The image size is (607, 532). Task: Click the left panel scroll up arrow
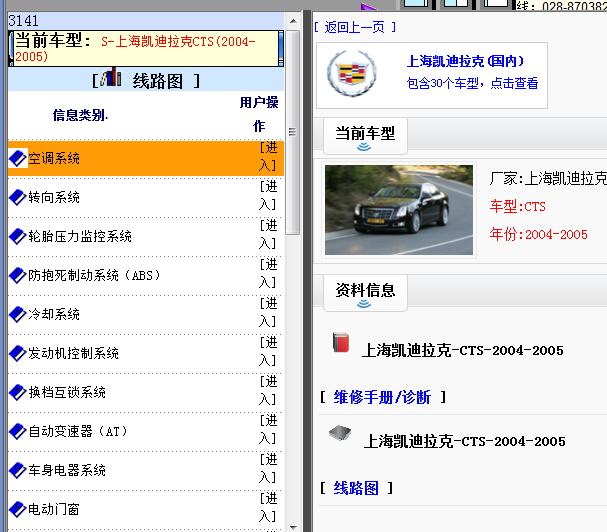[x=293, y=21]
